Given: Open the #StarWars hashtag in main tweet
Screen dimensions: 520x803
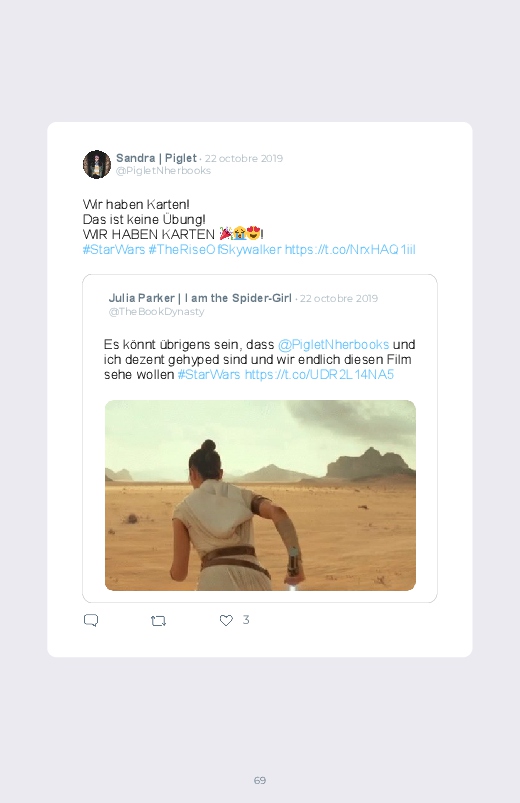Looking at the screenshot, I should click(x=114, y=249).
